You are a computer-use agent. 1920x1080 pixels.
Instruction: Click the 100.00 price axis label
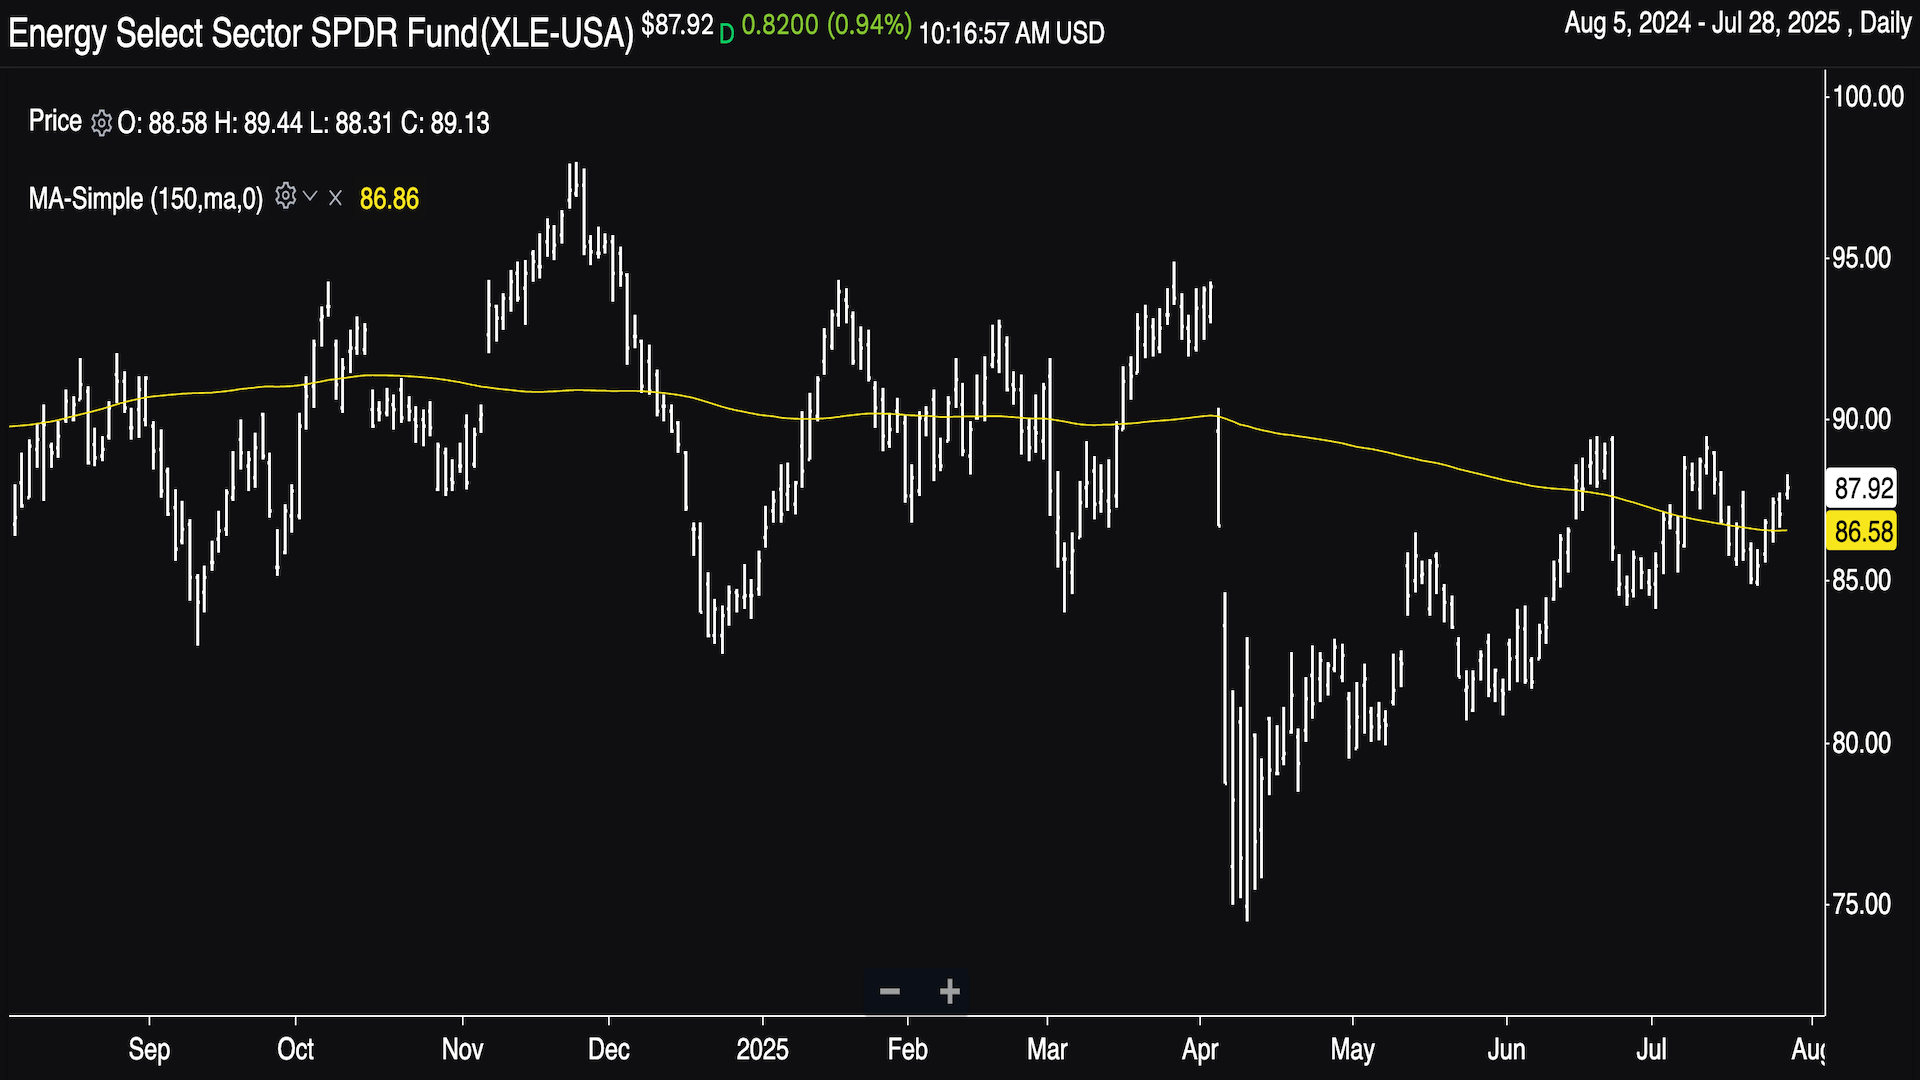(1868, 96)
